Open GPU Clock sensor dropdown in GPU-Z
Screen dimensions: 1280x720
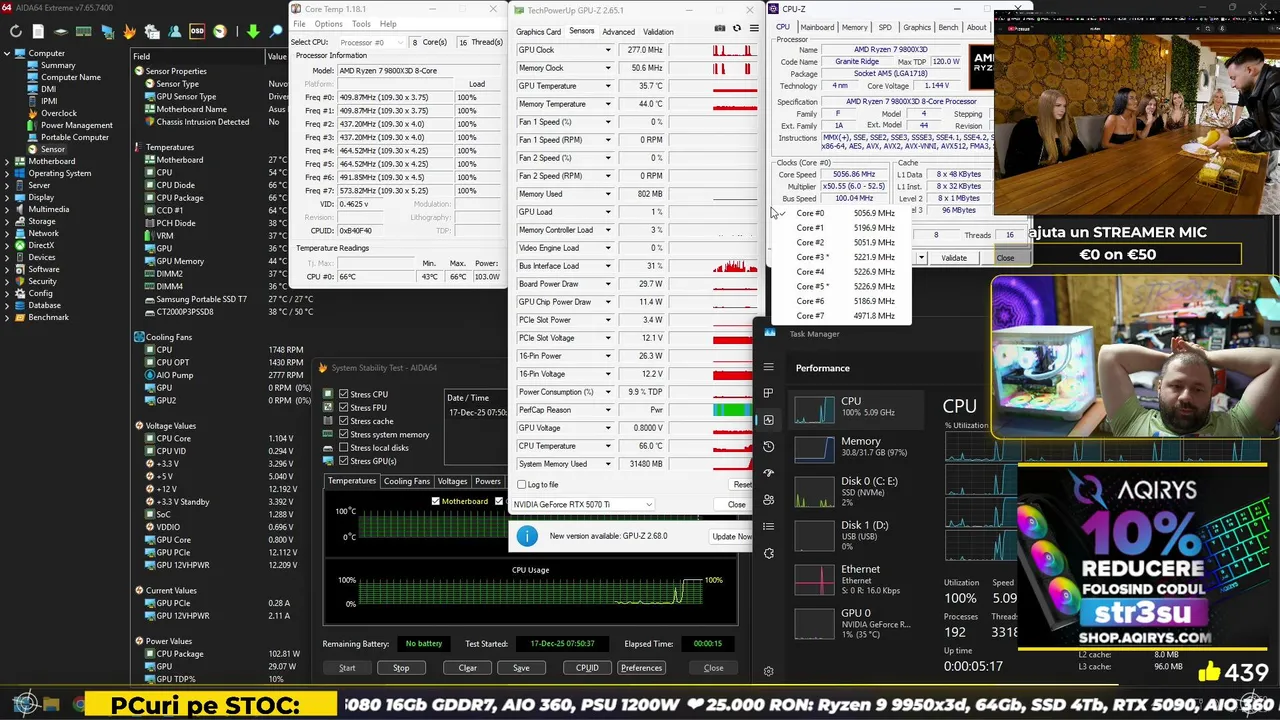[x=607, y=50]
